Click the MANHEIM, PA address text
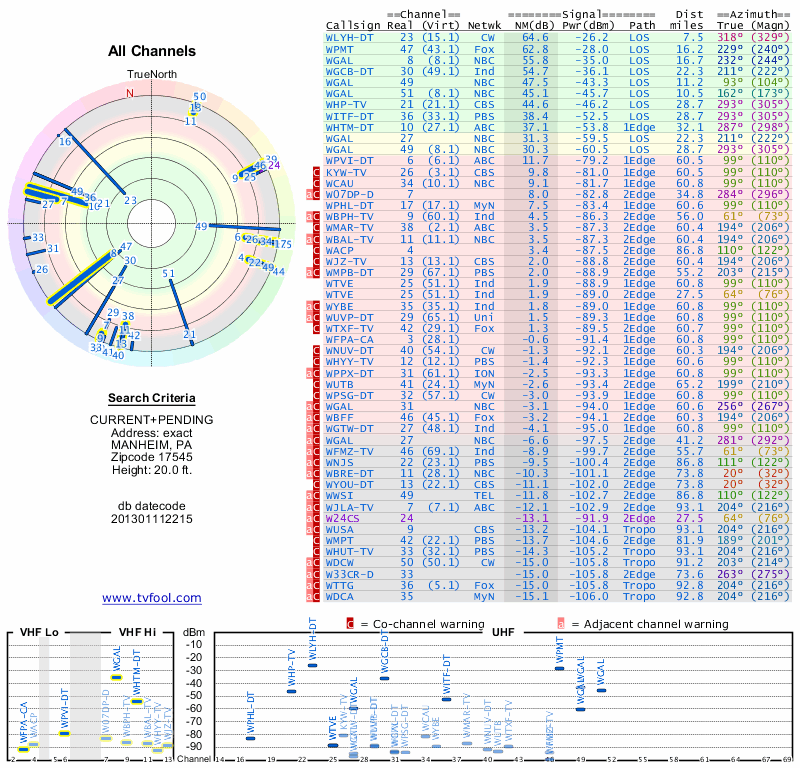The image size is (800, 768). tap(152, 445)
